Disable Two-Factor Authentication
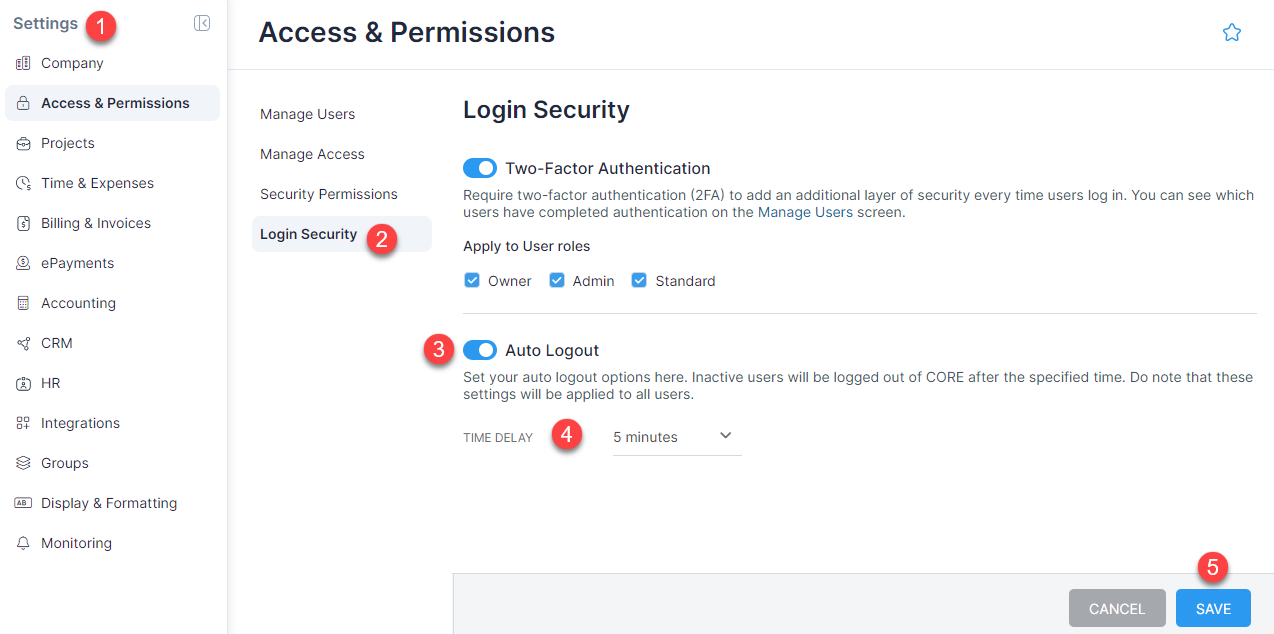Viewport: 1274px width, 634px height. coord(480,168)
